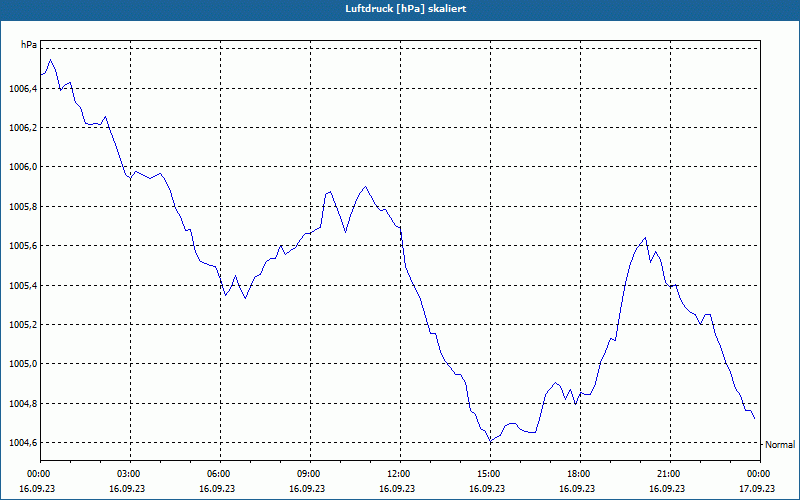Click the 16.09.23 date beneath 12:00
The height and width of the screenshot is (500, 800).
pos(397,488)
